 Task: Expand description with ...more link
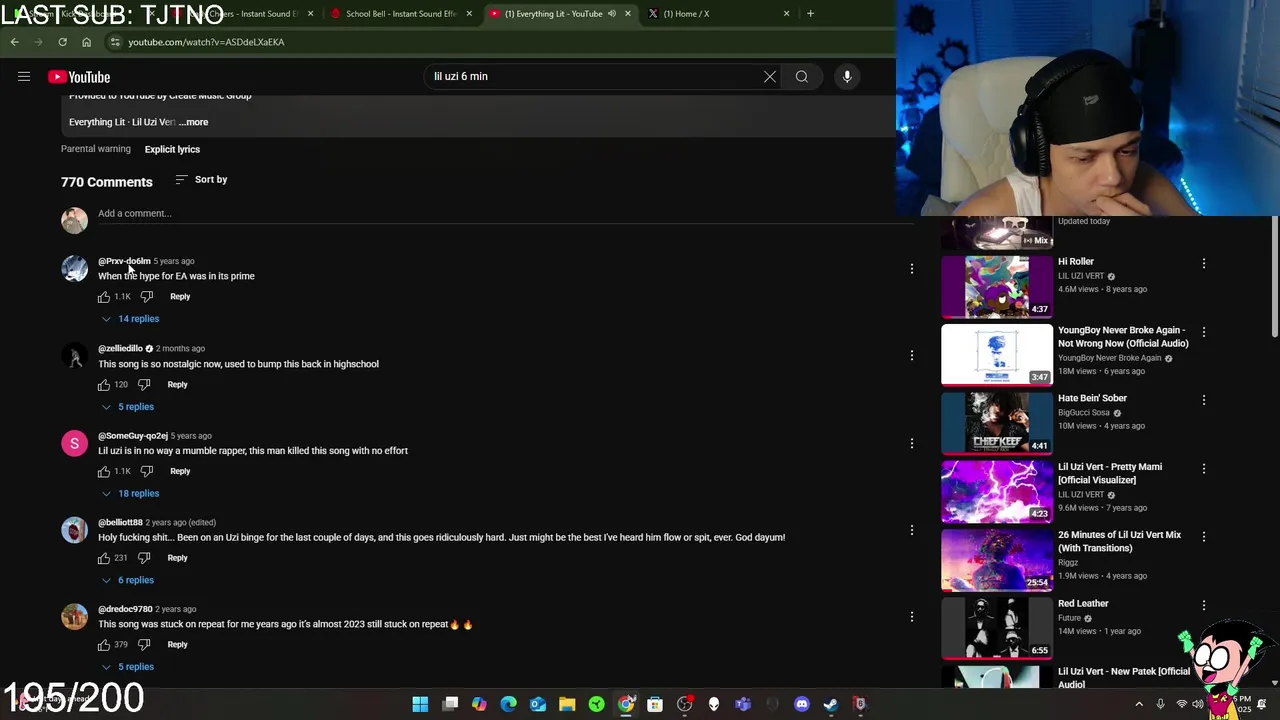(195, 122)
